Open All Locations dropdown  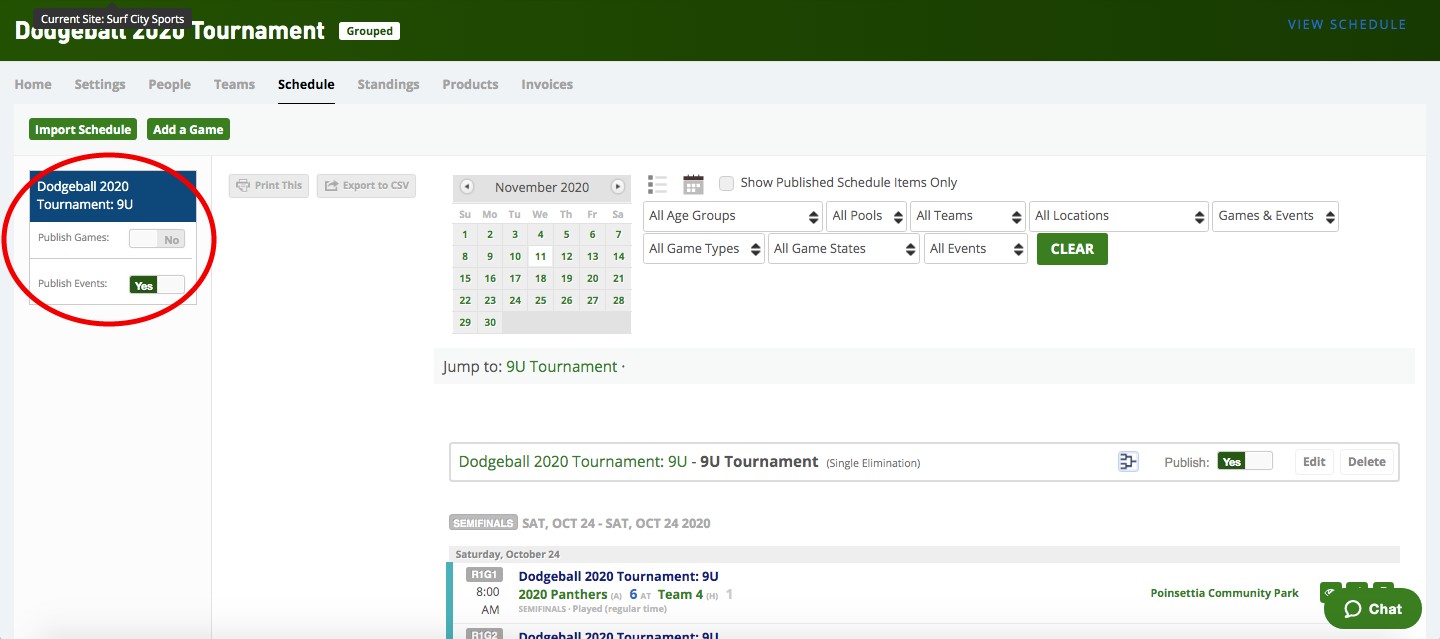coord(1119,216)
